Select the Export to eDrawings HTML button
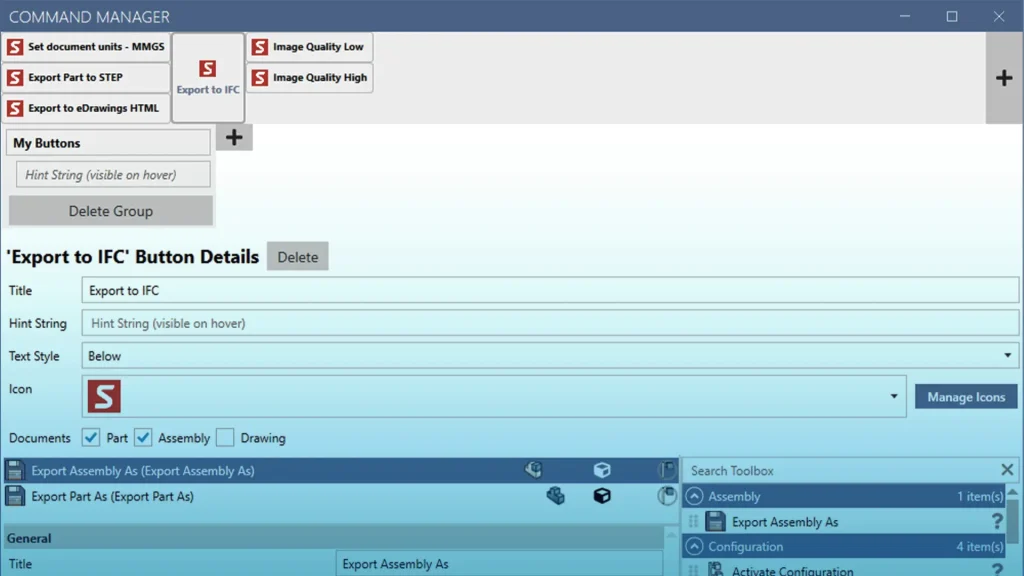The width and height of the screenshot is (1024, 576). 86,108
